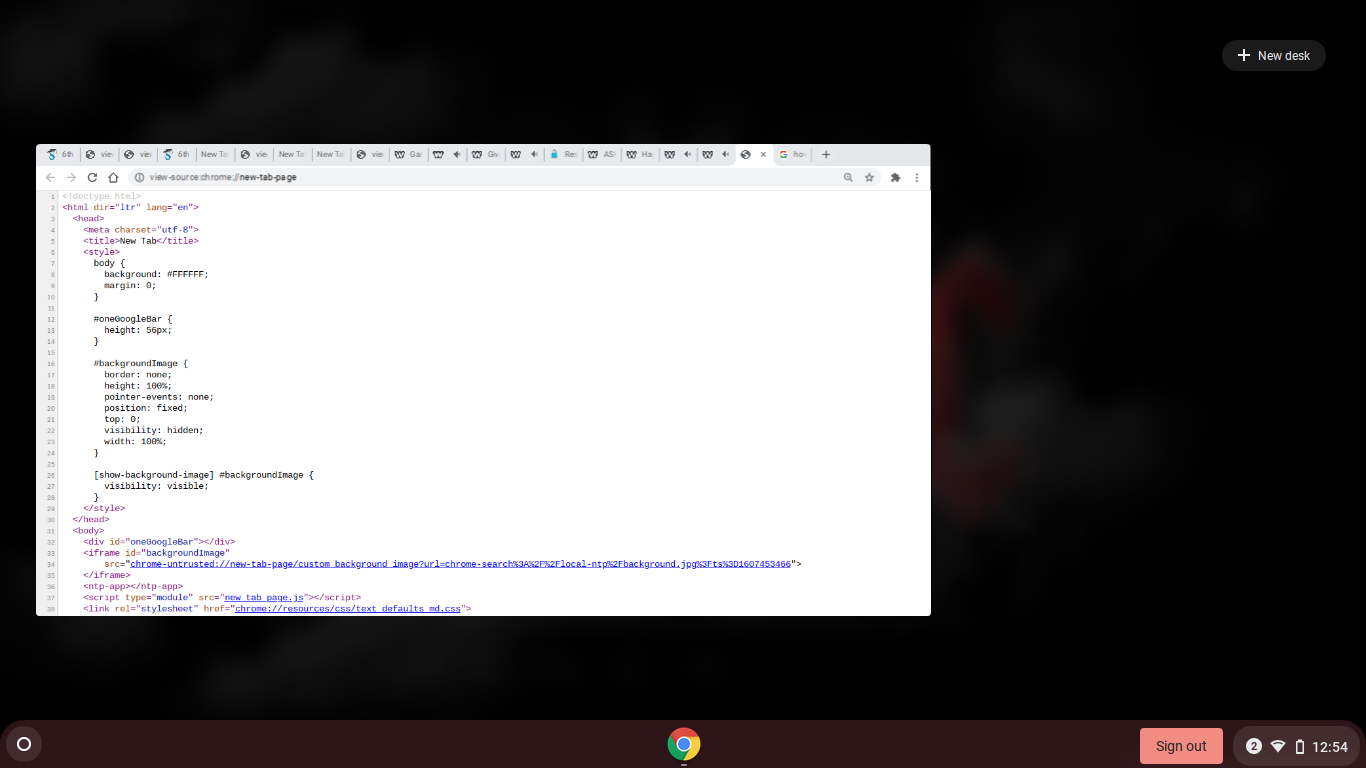Open the notification count badge showing 2
This screenshot has height=768, width=1366.
[x=1254, y=746]
